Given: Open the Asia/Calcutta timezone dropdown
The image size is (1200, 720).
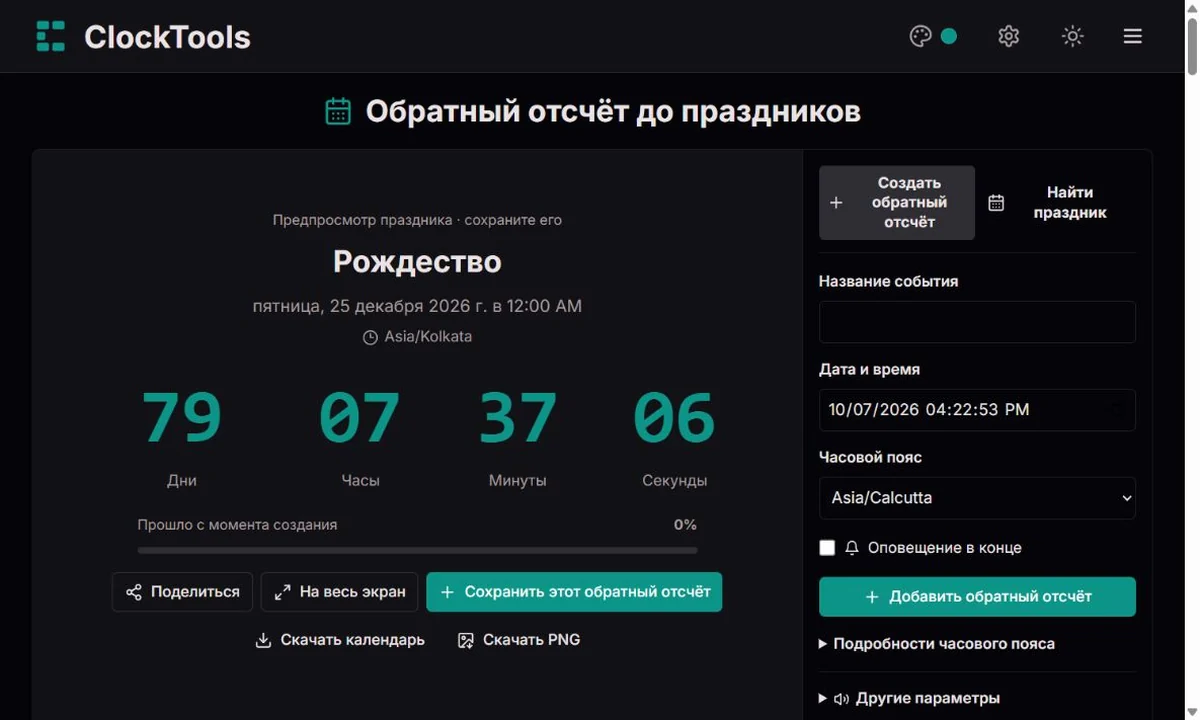Looking at the screenshot, I should pos(977,498).
